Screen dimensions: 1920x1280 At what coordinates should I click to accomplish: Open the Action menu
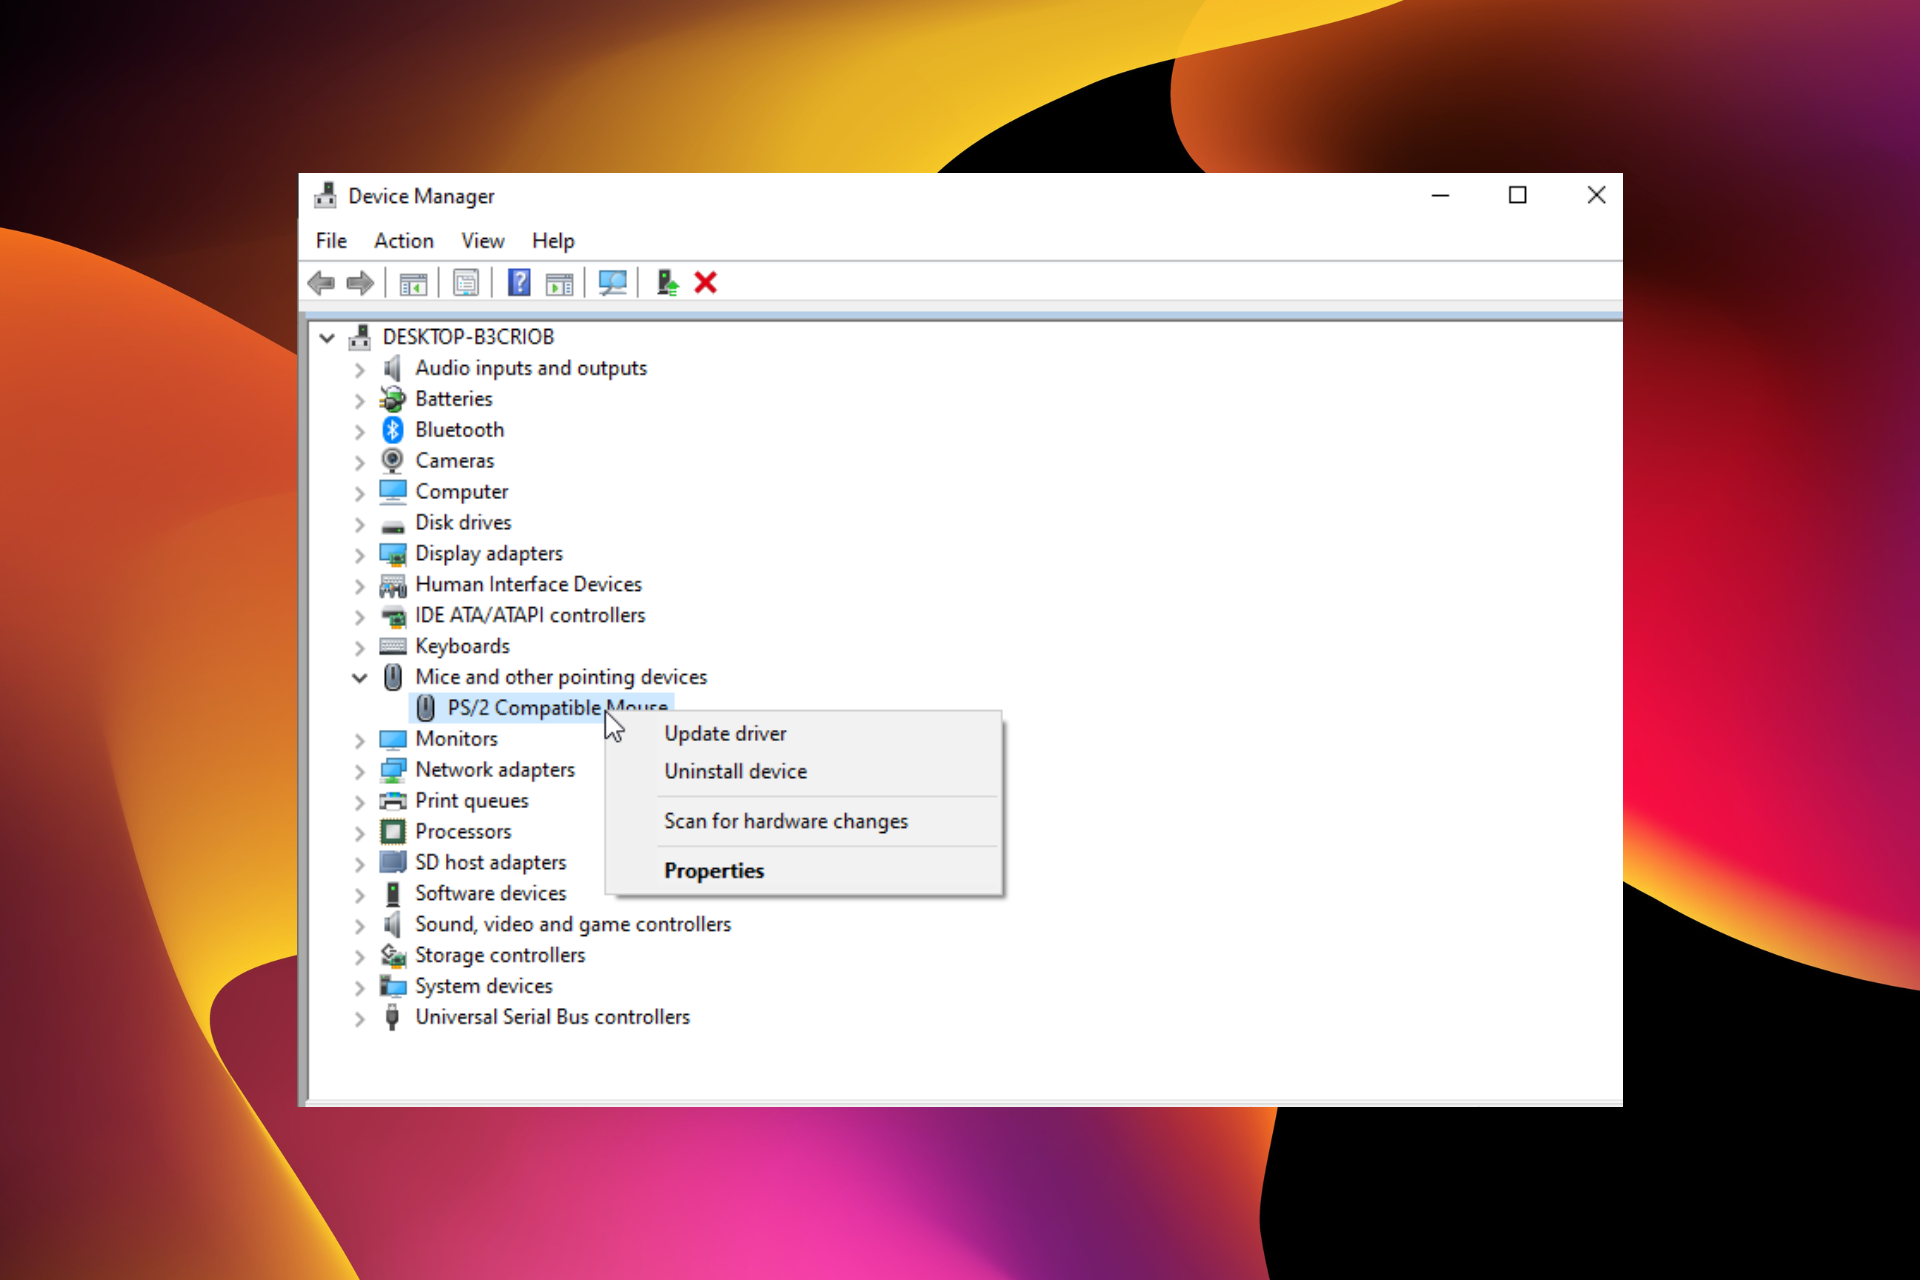click(404, 239)
